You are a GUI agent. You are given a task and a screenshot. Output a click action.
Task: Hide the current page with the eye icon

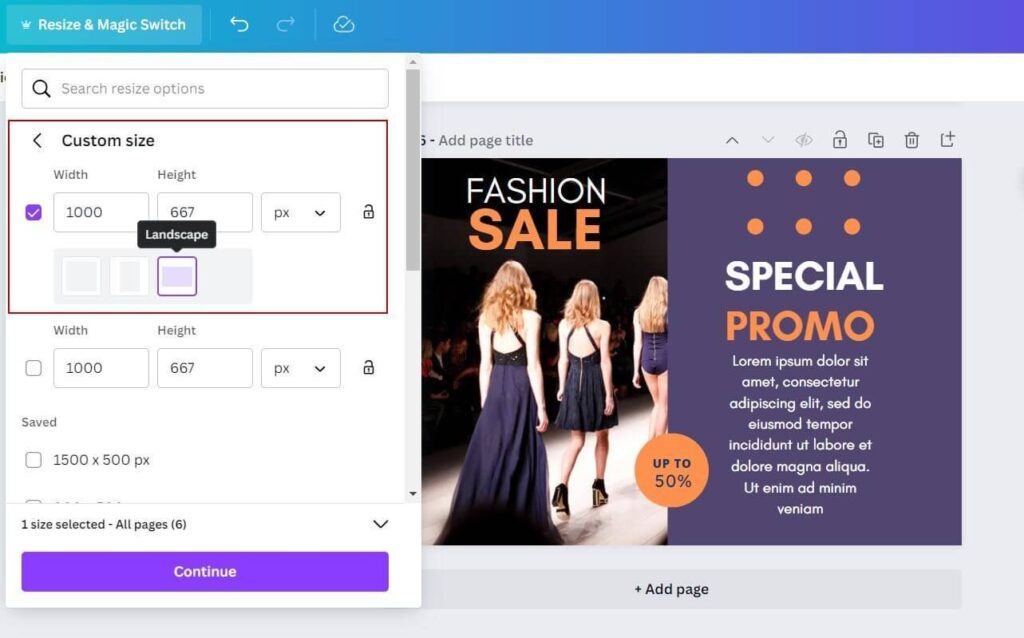pyautogui.click(x=804, y=140)
